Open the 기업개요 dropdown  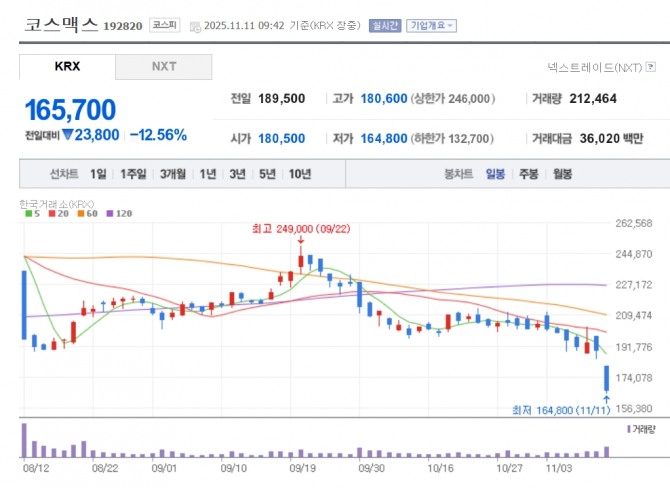point(431,26)
